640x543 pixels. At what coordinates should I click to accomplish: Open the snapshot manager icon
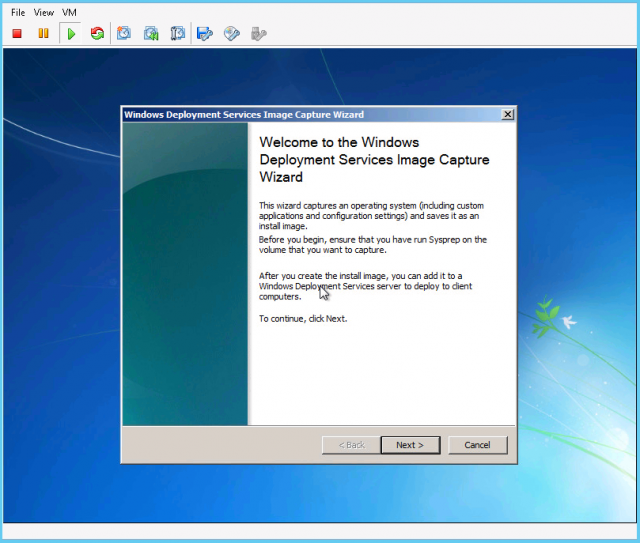pos(177,33)
